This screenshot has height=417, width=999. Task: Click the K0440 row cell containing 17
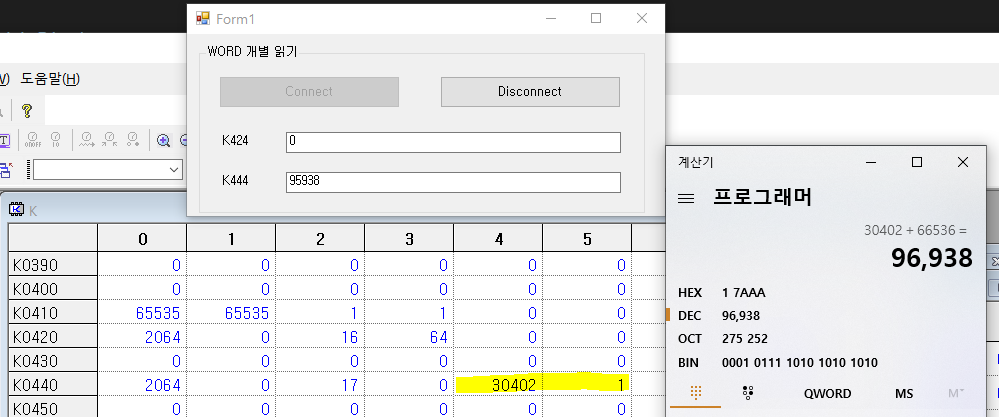click(x=320, y=385)
